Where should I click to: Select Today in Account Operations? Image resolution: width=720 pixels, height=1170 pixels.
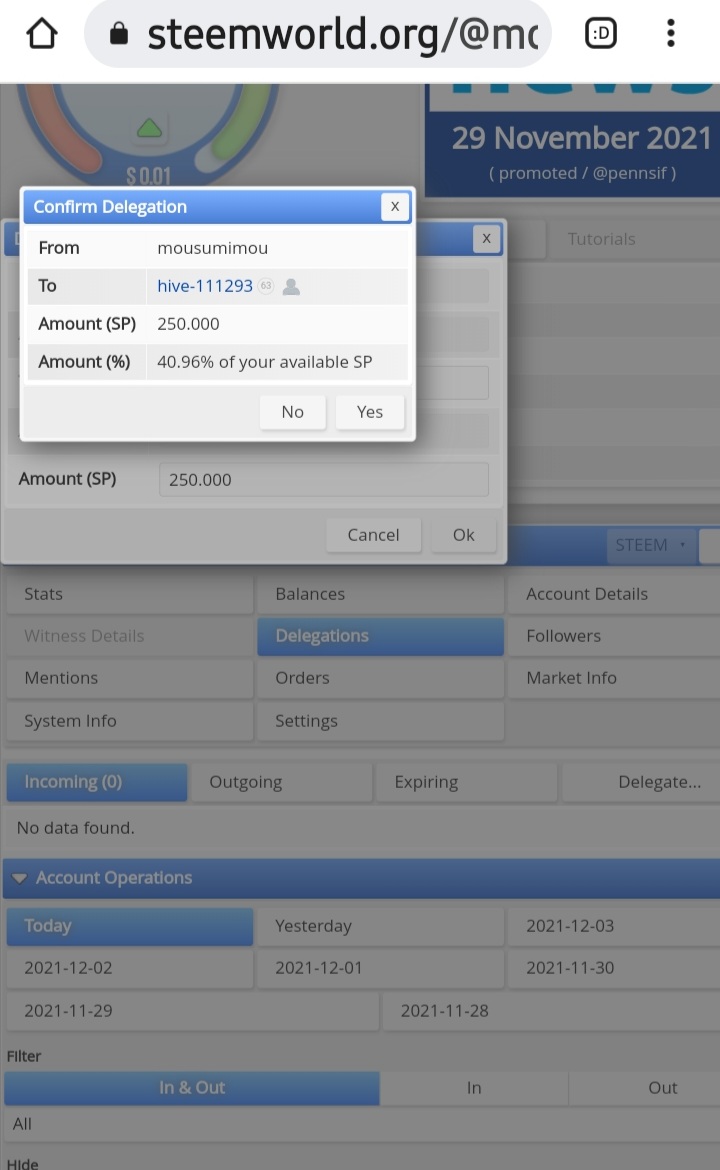coord(130,926)
